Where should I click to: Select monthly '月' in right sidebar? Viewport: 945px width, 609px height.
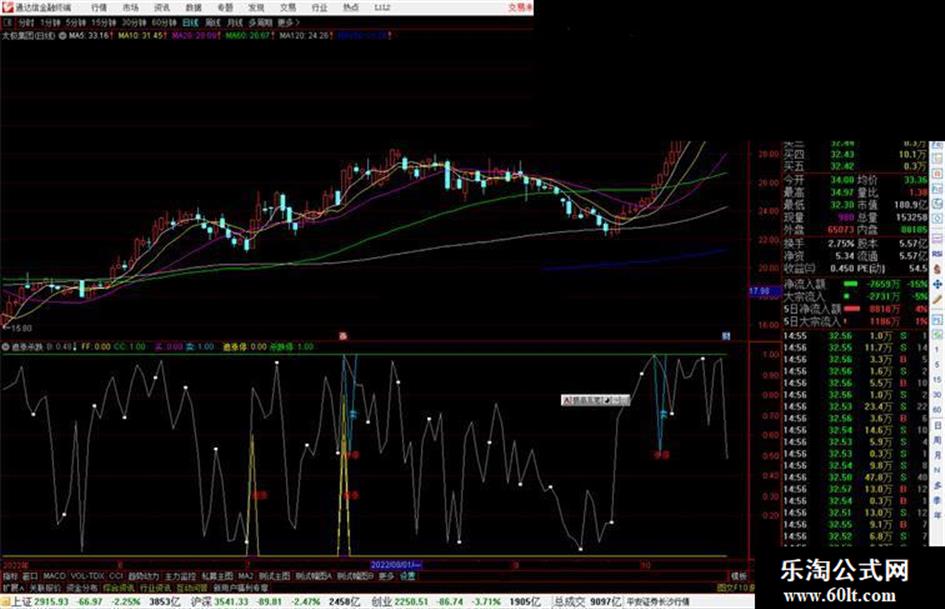pos(937,455)
